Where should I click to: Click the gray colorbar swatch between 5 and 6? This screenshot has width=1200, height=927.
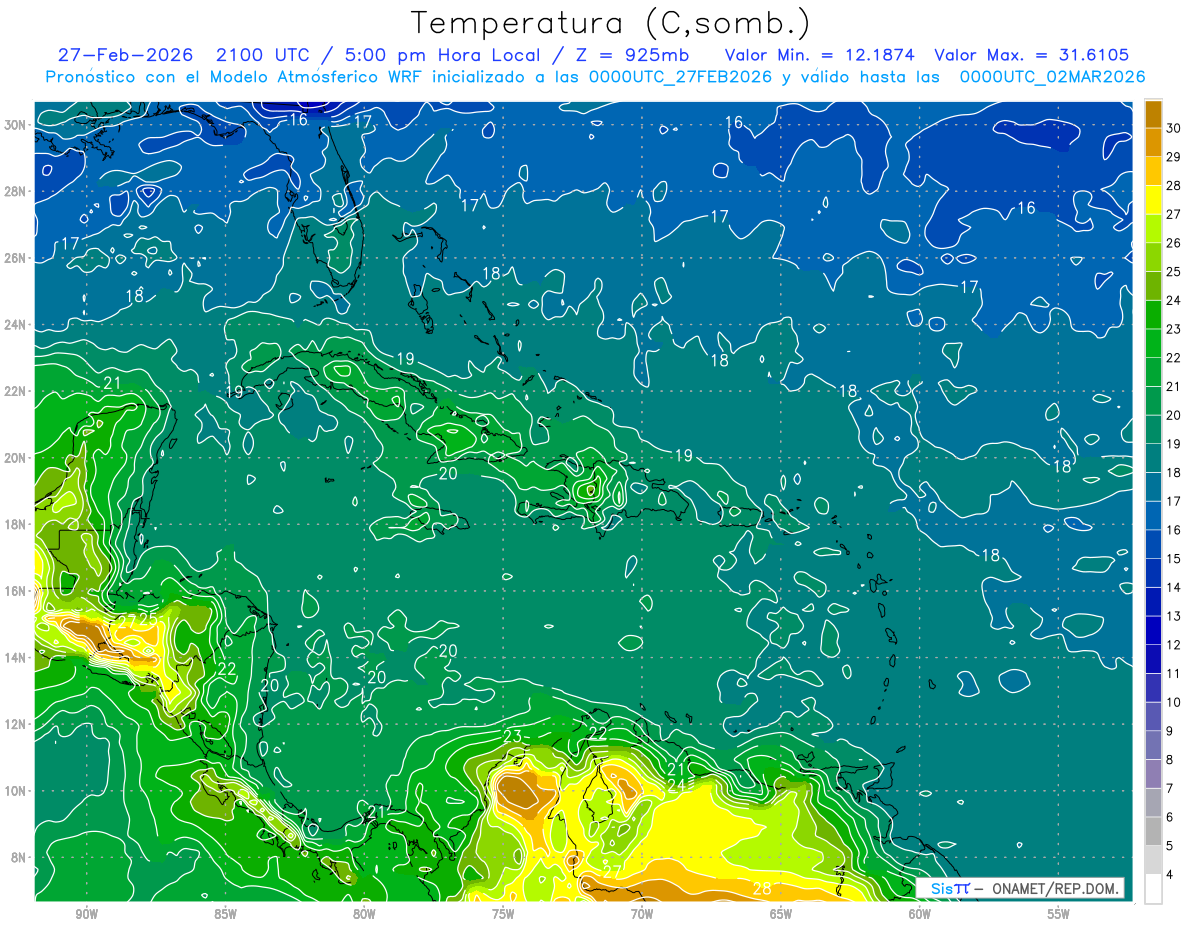1154,831
